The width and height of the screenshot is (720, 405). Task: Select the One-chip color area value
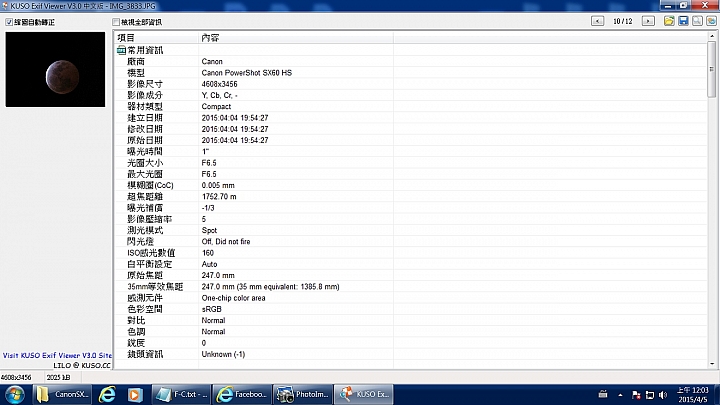pos(233,298)
